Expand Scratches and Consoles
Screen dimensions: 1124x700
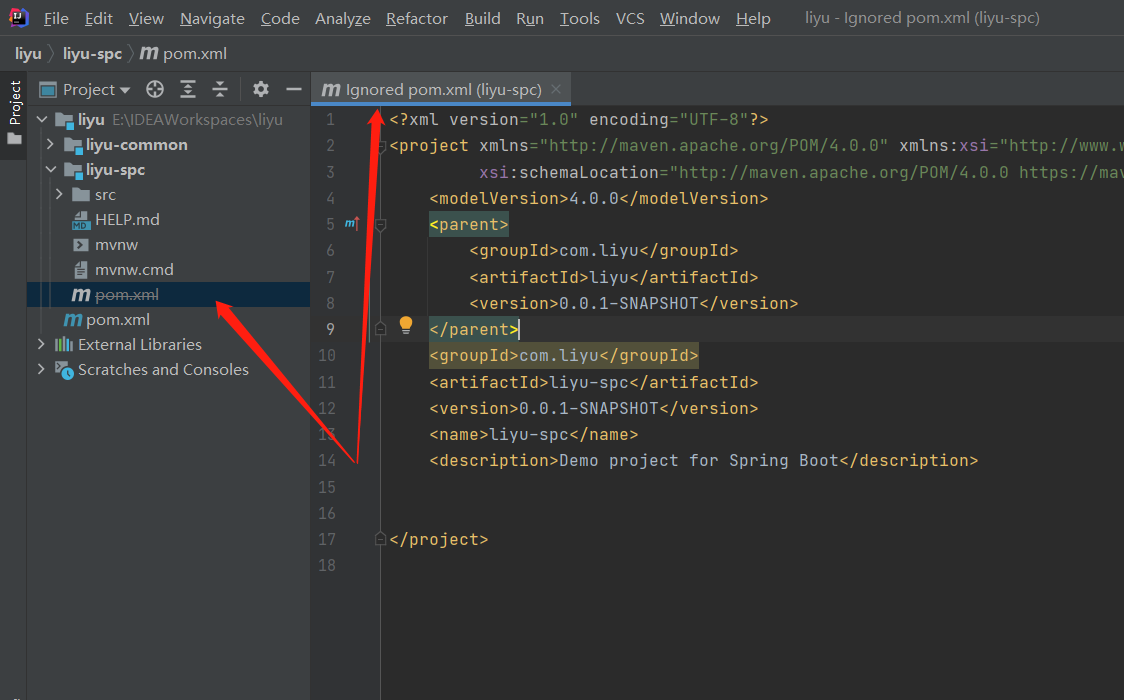tap(41, 370)
